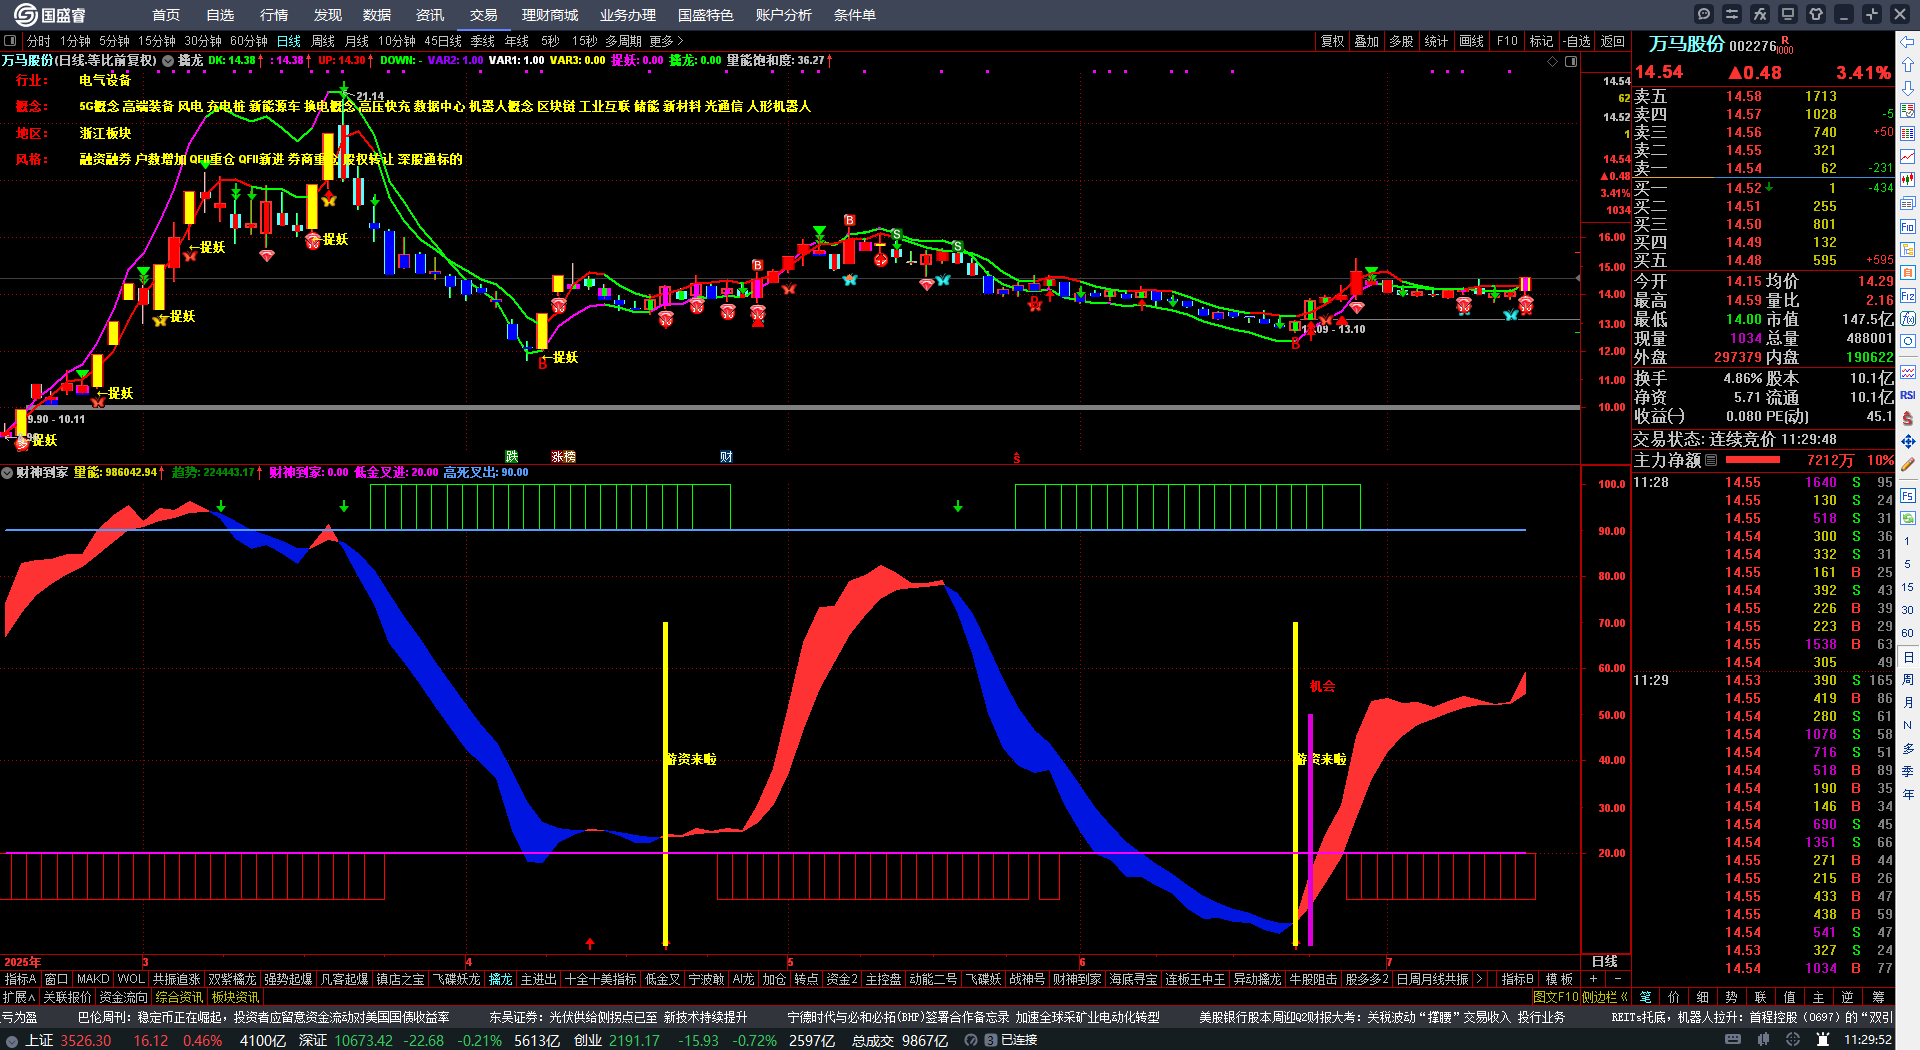
Task: Switch to the MAKD indicator tab
Action: point(93,979)
